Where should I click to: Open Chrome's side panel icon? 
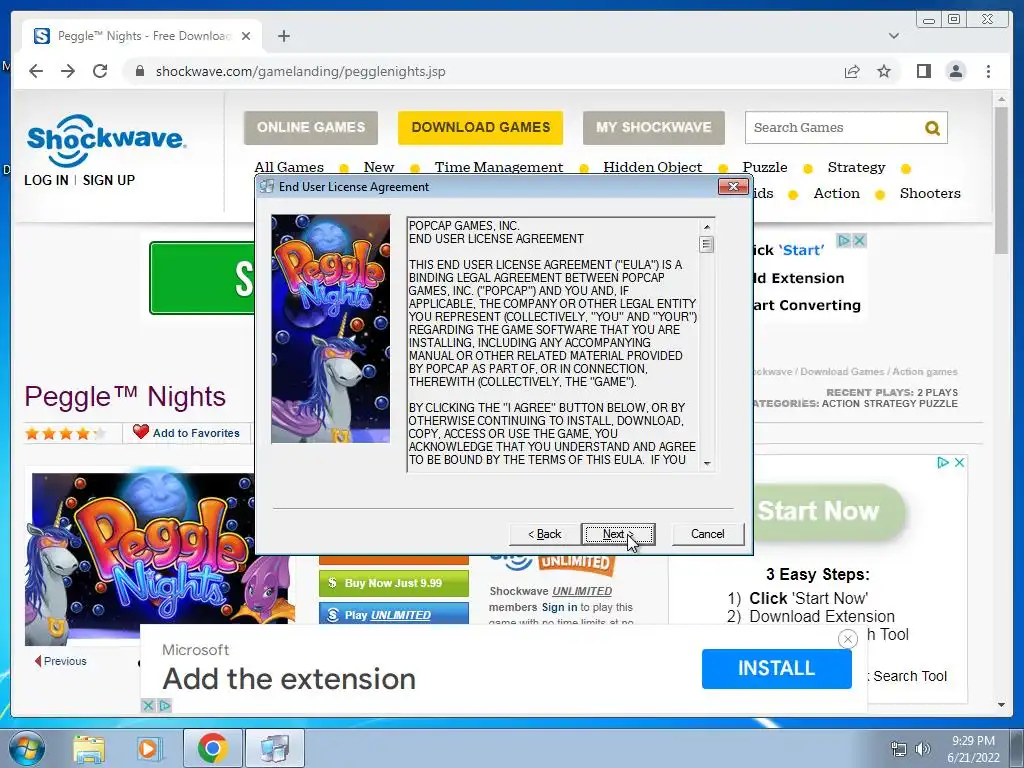click(x=923, y=71)
